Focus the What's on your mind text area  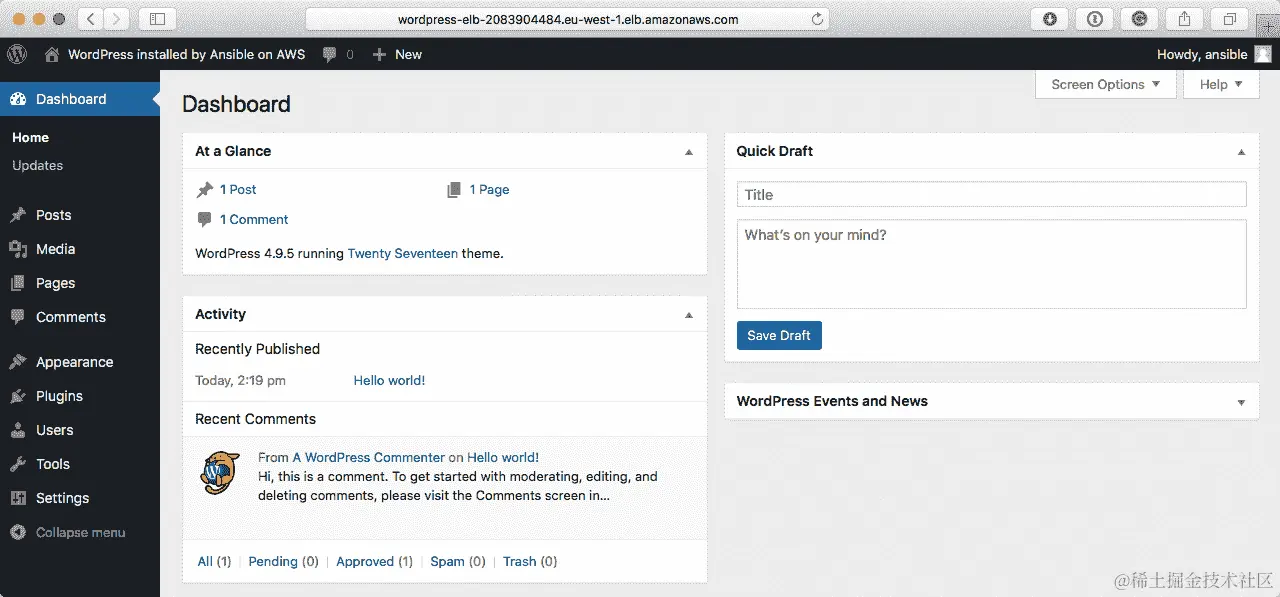[x=992, y=264]
